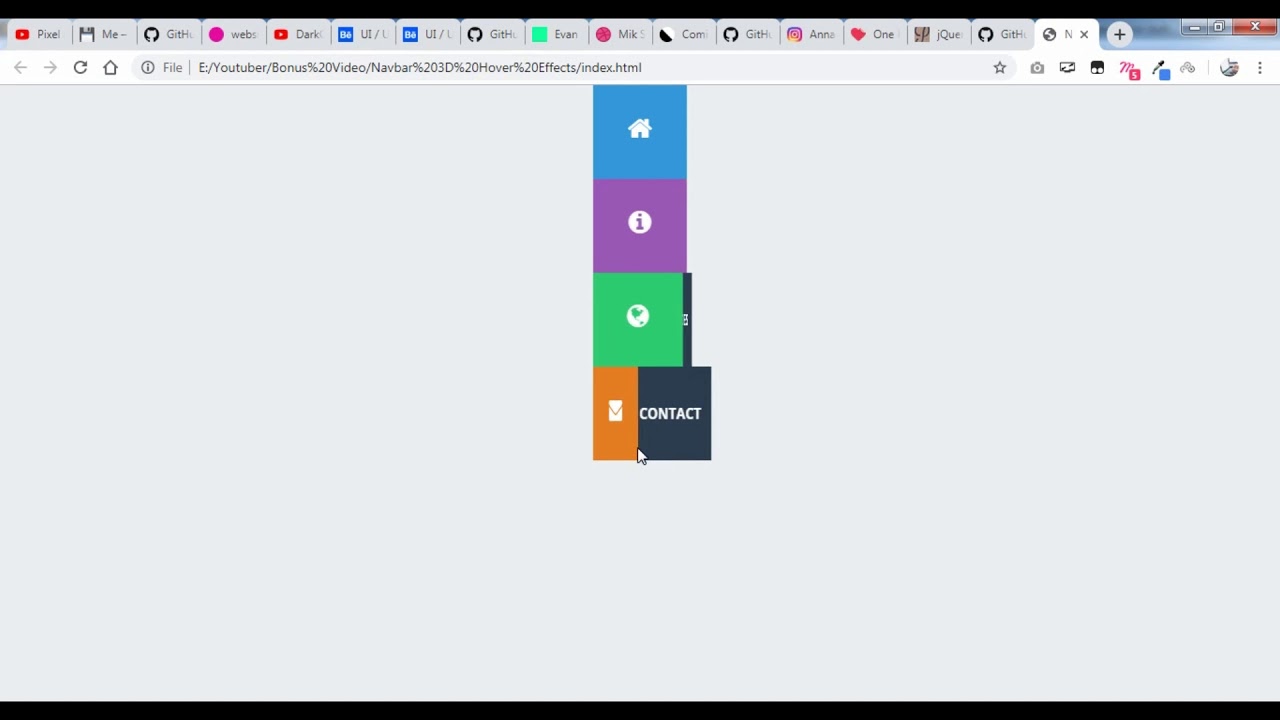Click the pen color-picker extension icon
Image resolution: width=1280 pixels, height=720 pixels.
tap(1160, 68)
